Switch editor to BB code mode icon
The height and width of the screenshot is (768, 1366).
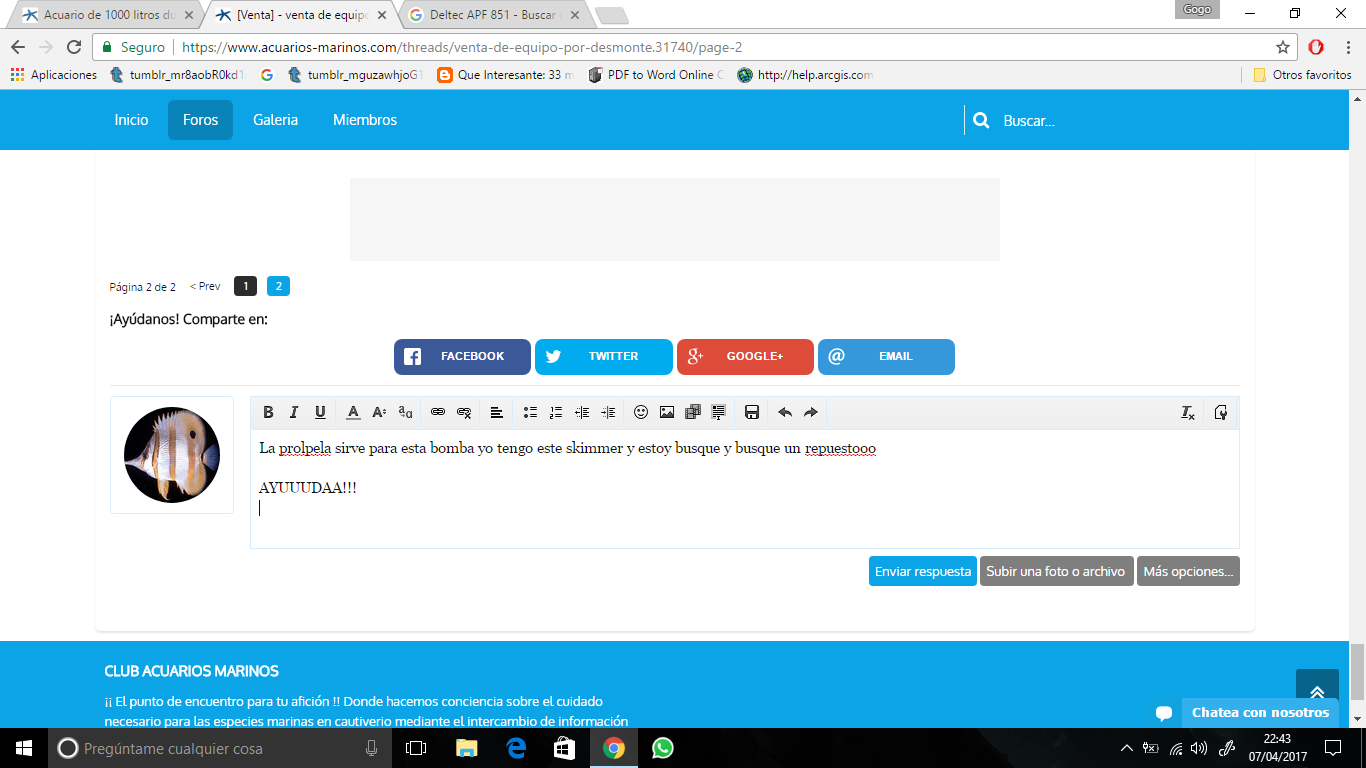[1221, 412]
